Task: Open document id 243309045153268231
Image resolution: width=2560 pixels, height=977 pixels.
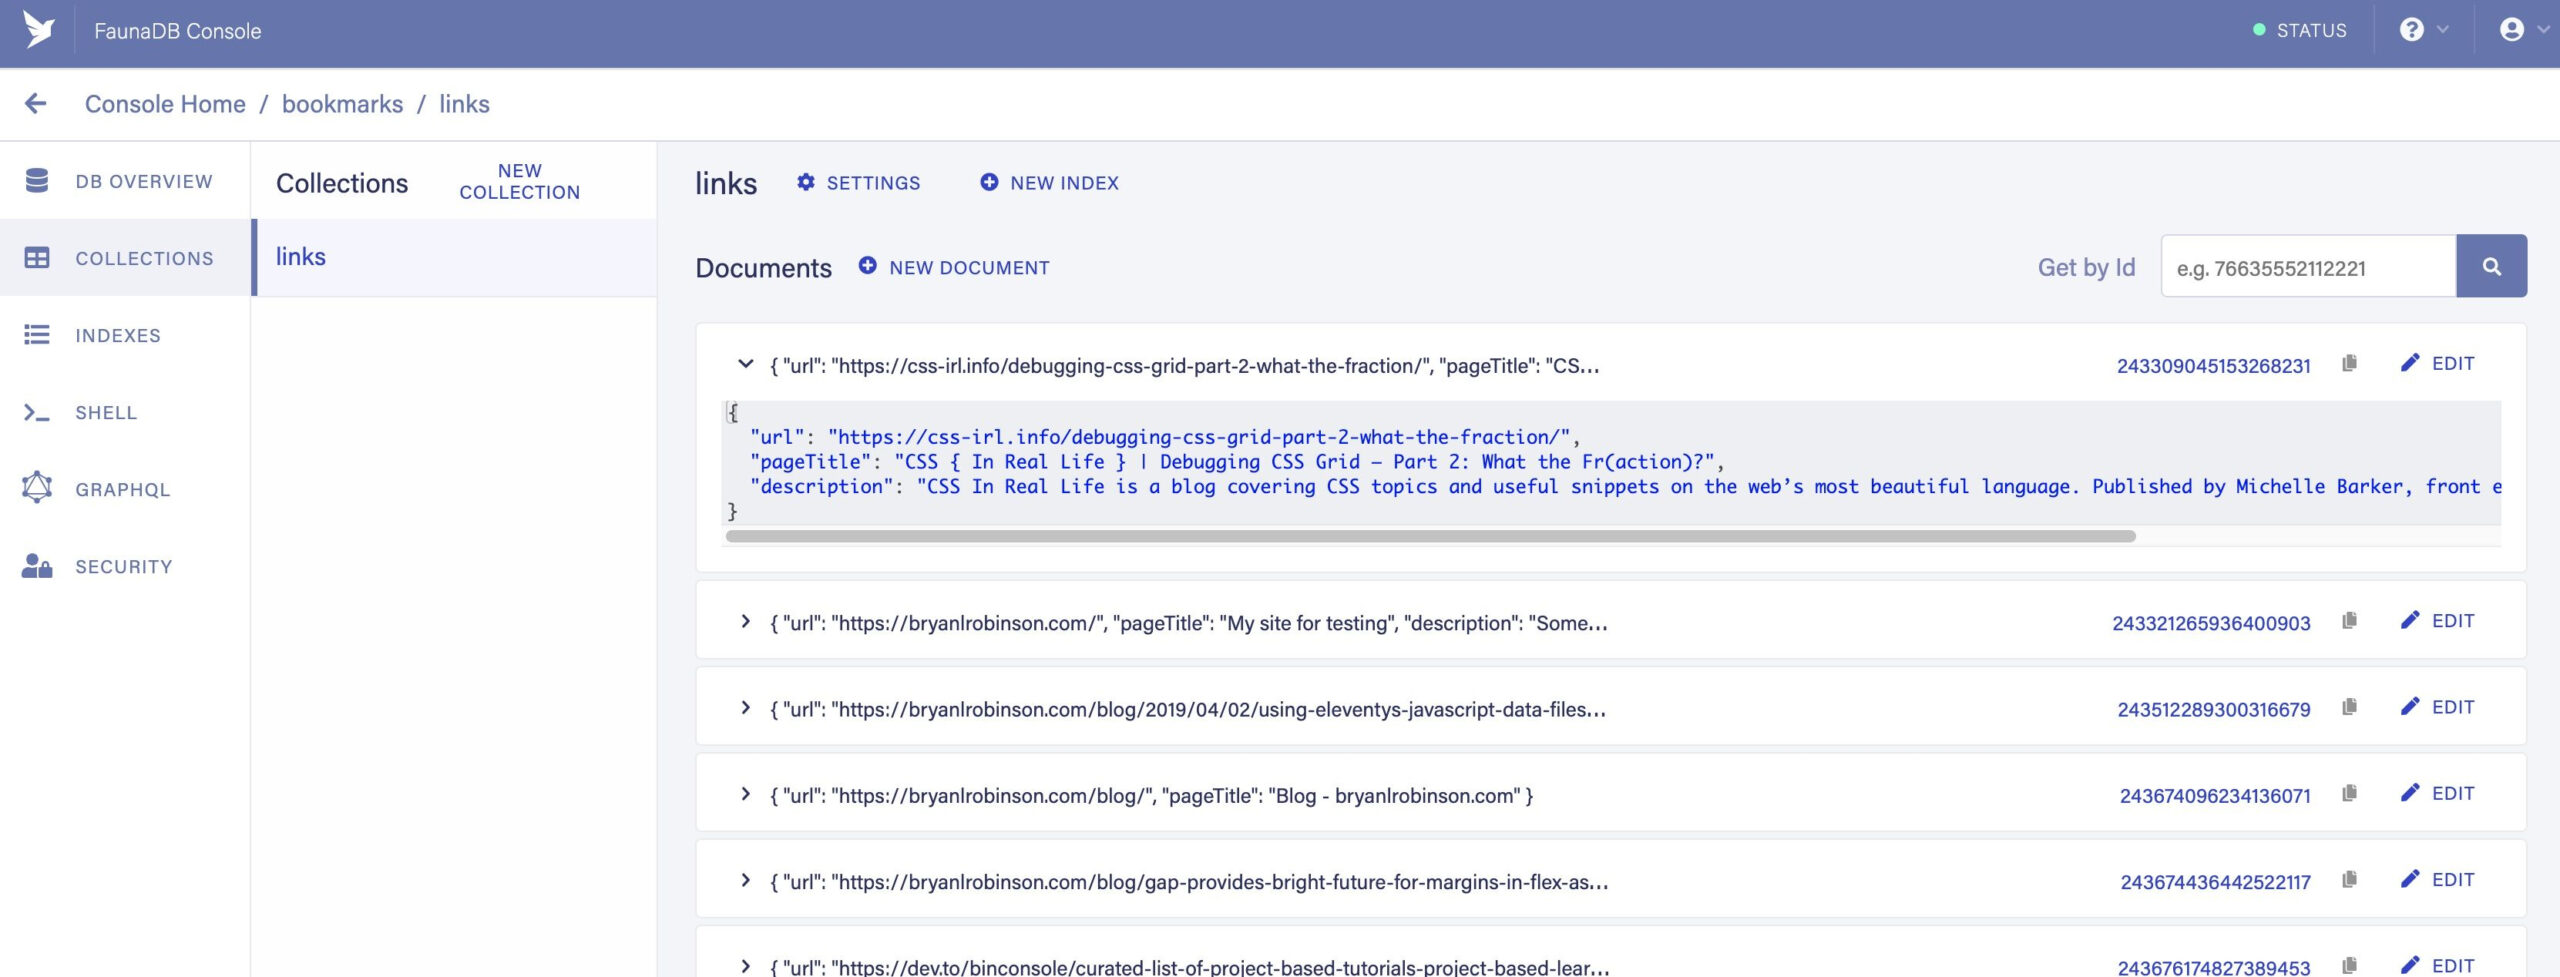Action: (2213, 366)
